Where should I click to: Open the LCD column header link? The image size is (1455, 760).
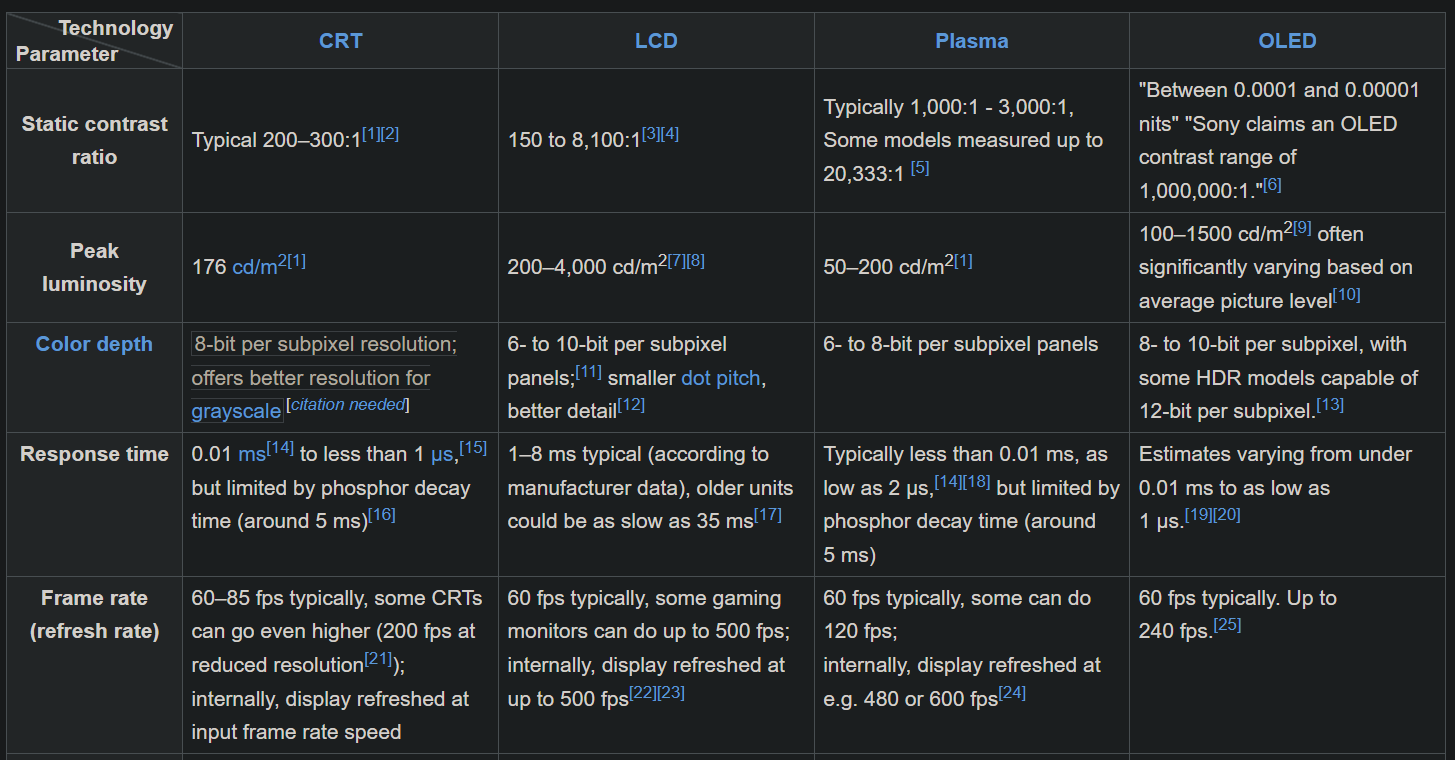pyautogui.click(x=656, y=41)
